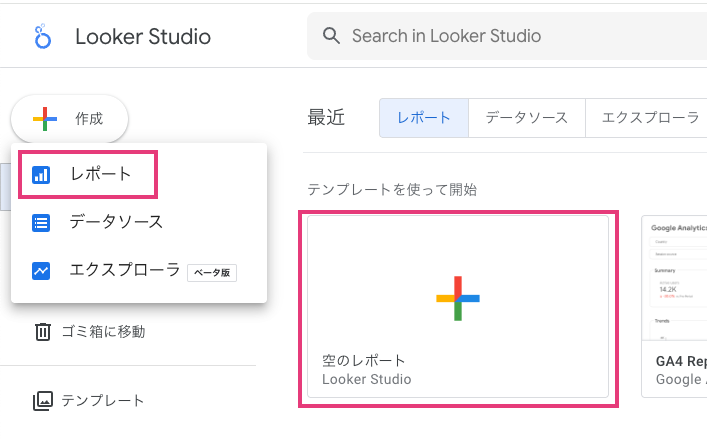Choose データソース in the create menu

point(116,222)
